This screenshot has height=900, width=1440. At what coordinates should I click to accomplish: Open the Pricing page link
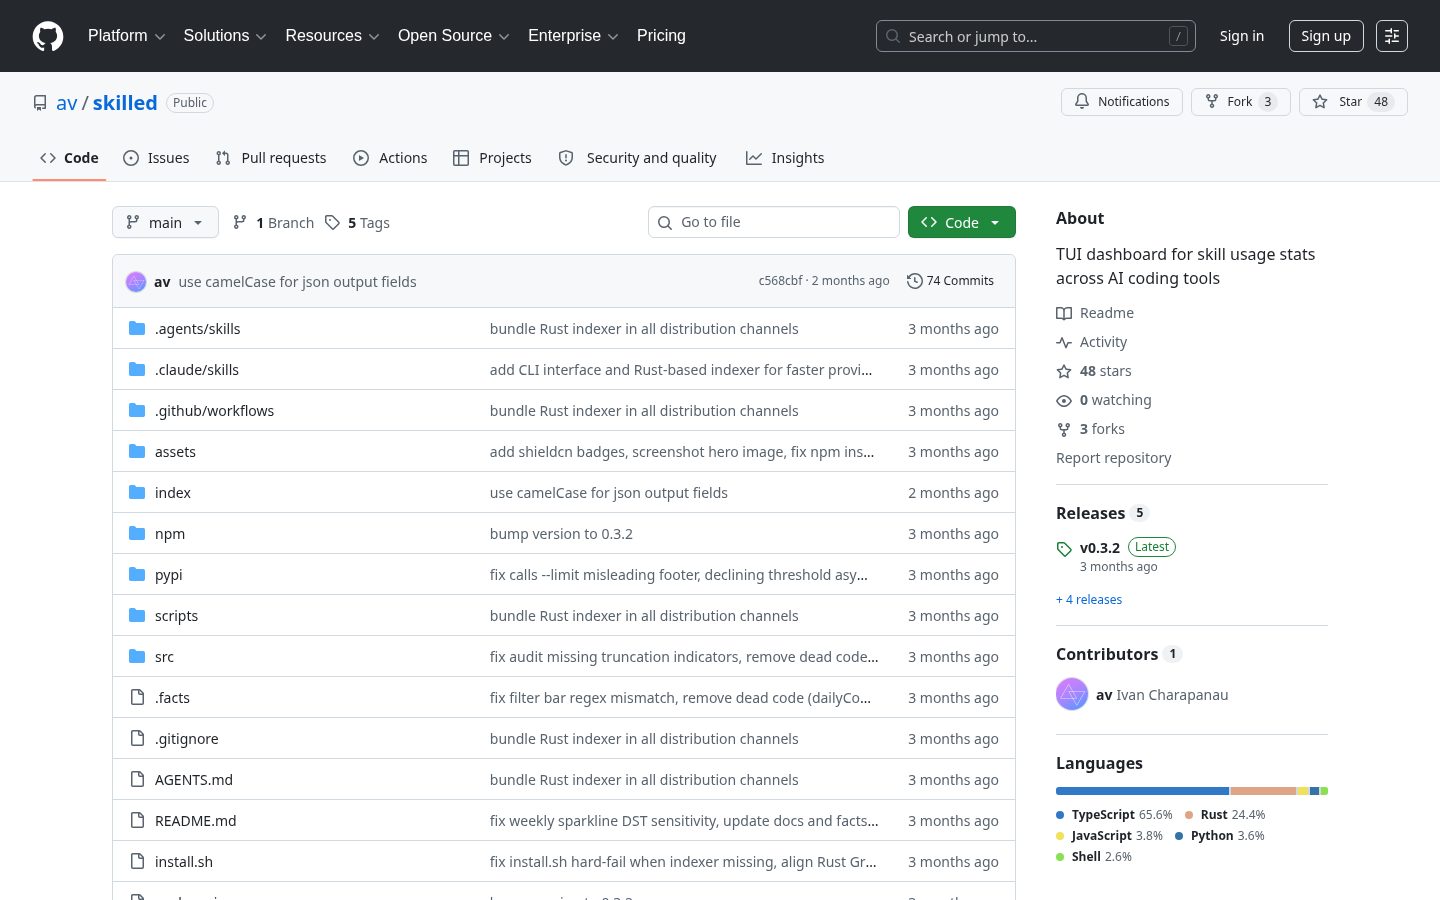(x=661, y=36)
